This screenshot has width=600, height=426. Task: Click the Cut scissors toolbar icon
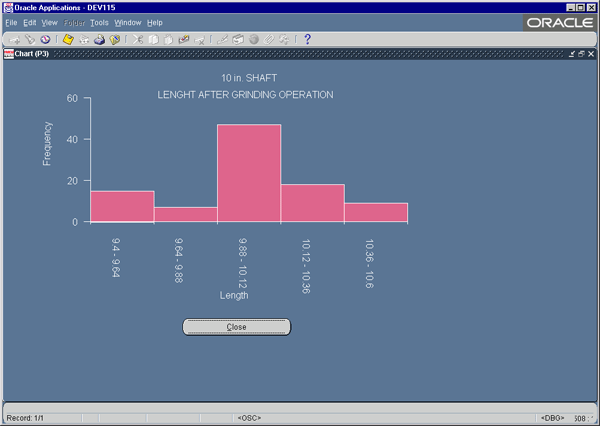138,39
